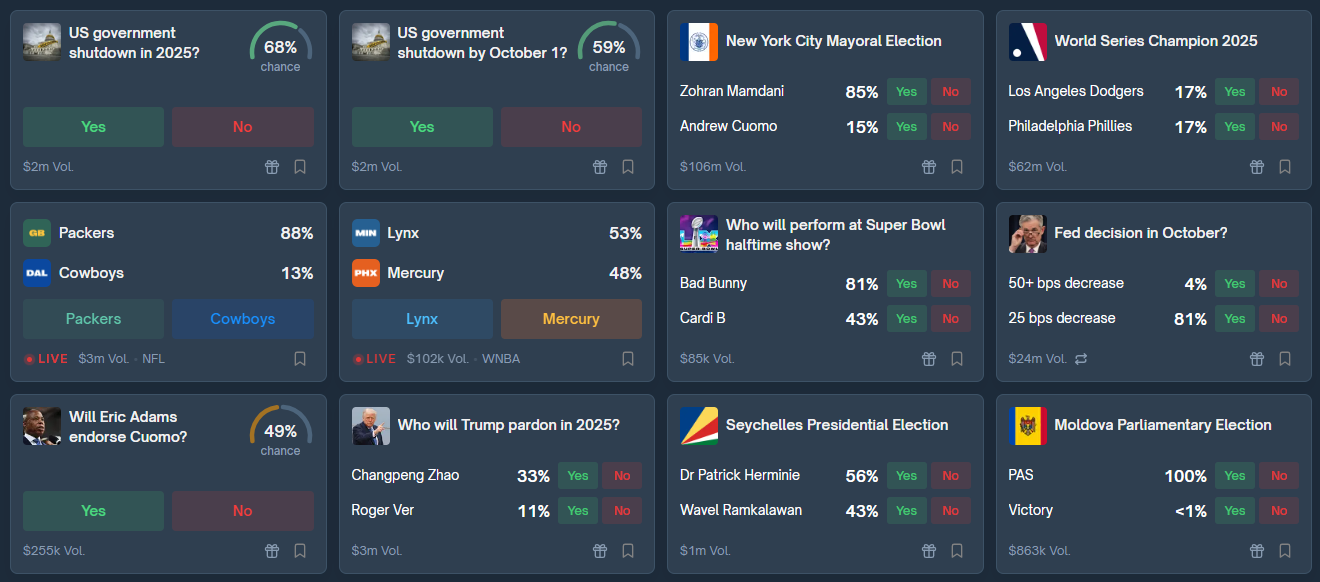This screenshot has width=1320, height=582.
Task: Click gift icon on Trump pardon card
Action: (600, 551)
